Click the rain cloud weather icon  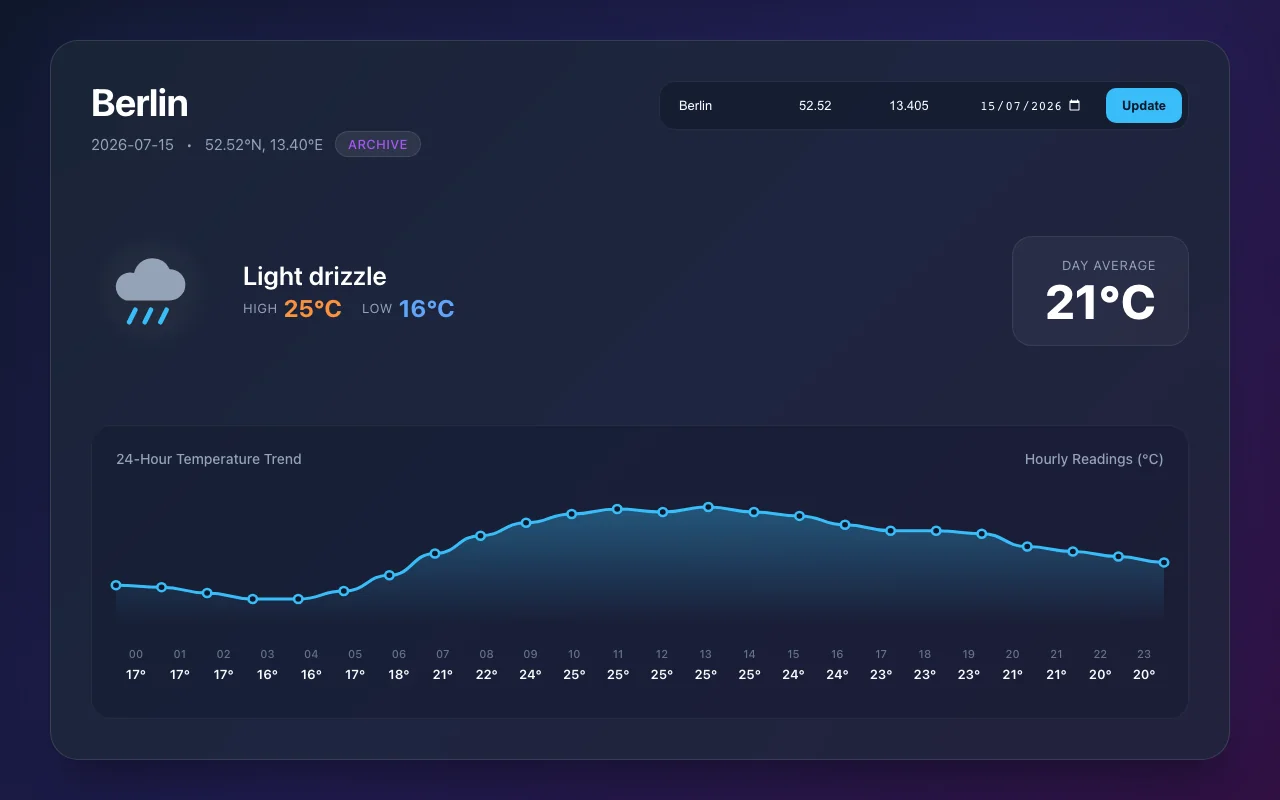(151, 292)
